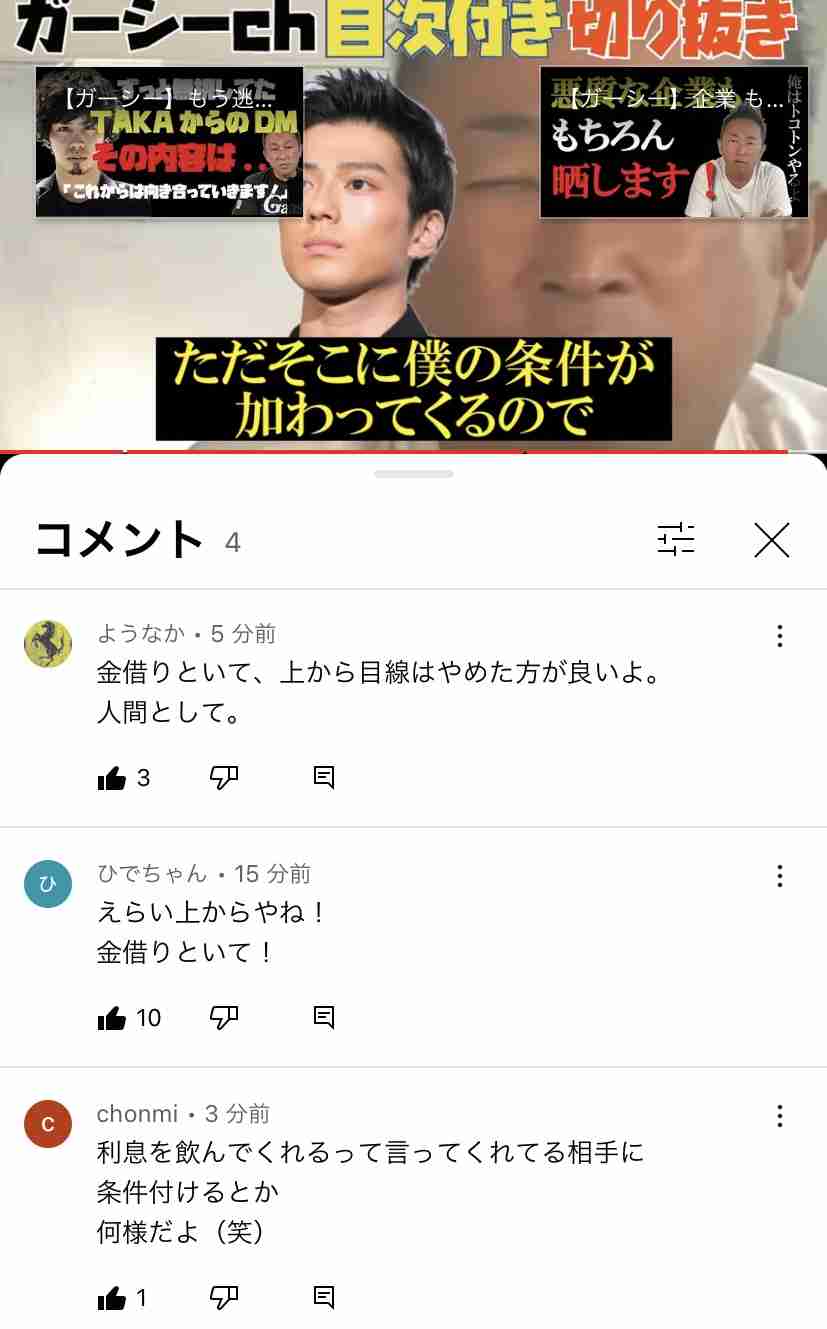The width and height of the screenshot is (827, 1329).
Task: Open chonmi's channel name link
Action: click(x=137, y=1114)
